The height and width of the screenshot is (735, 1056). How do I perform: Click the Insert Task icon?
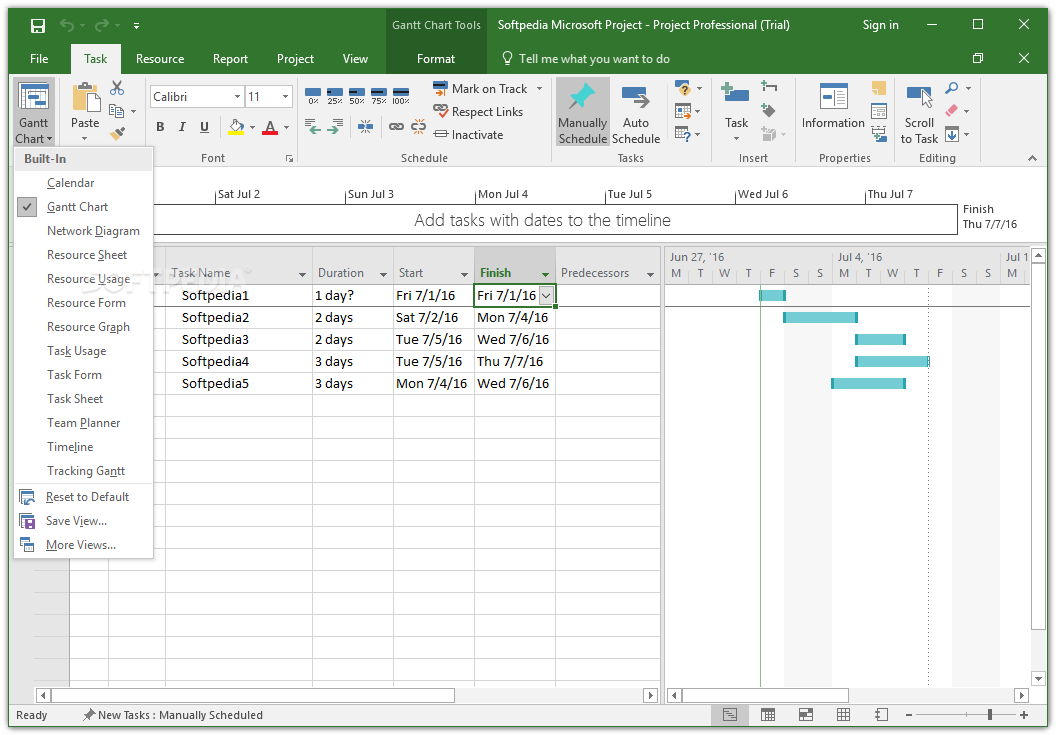[735, 94]
